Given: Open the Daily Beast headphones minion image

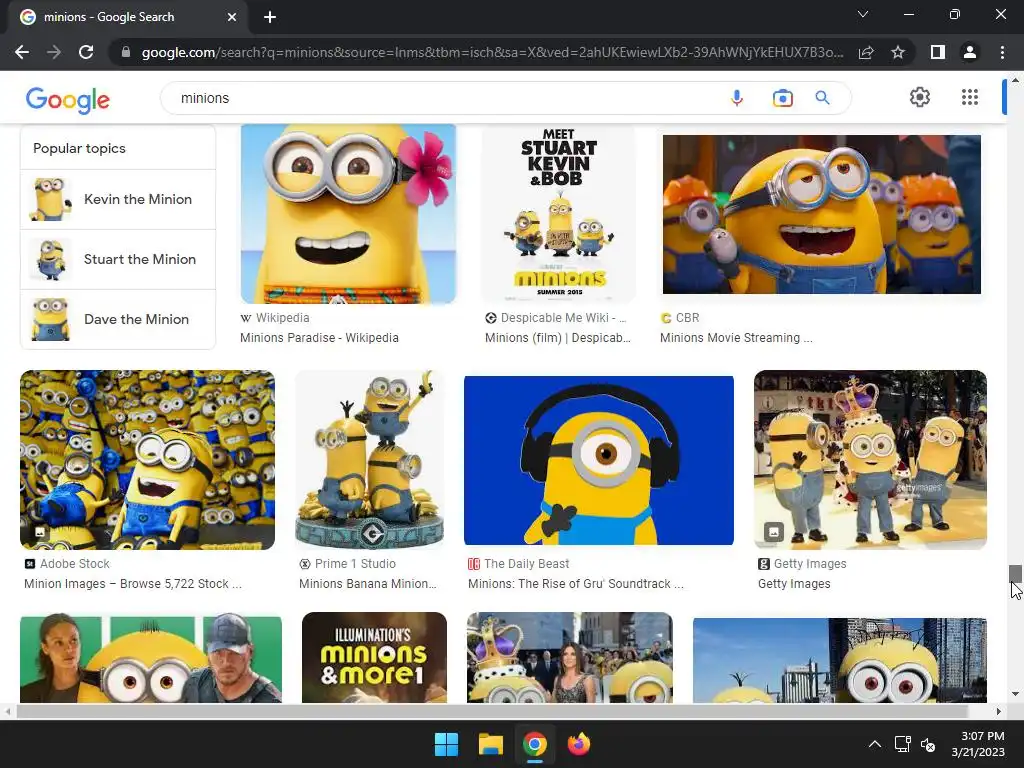Looking at the screenshot, I should [599, 460].
